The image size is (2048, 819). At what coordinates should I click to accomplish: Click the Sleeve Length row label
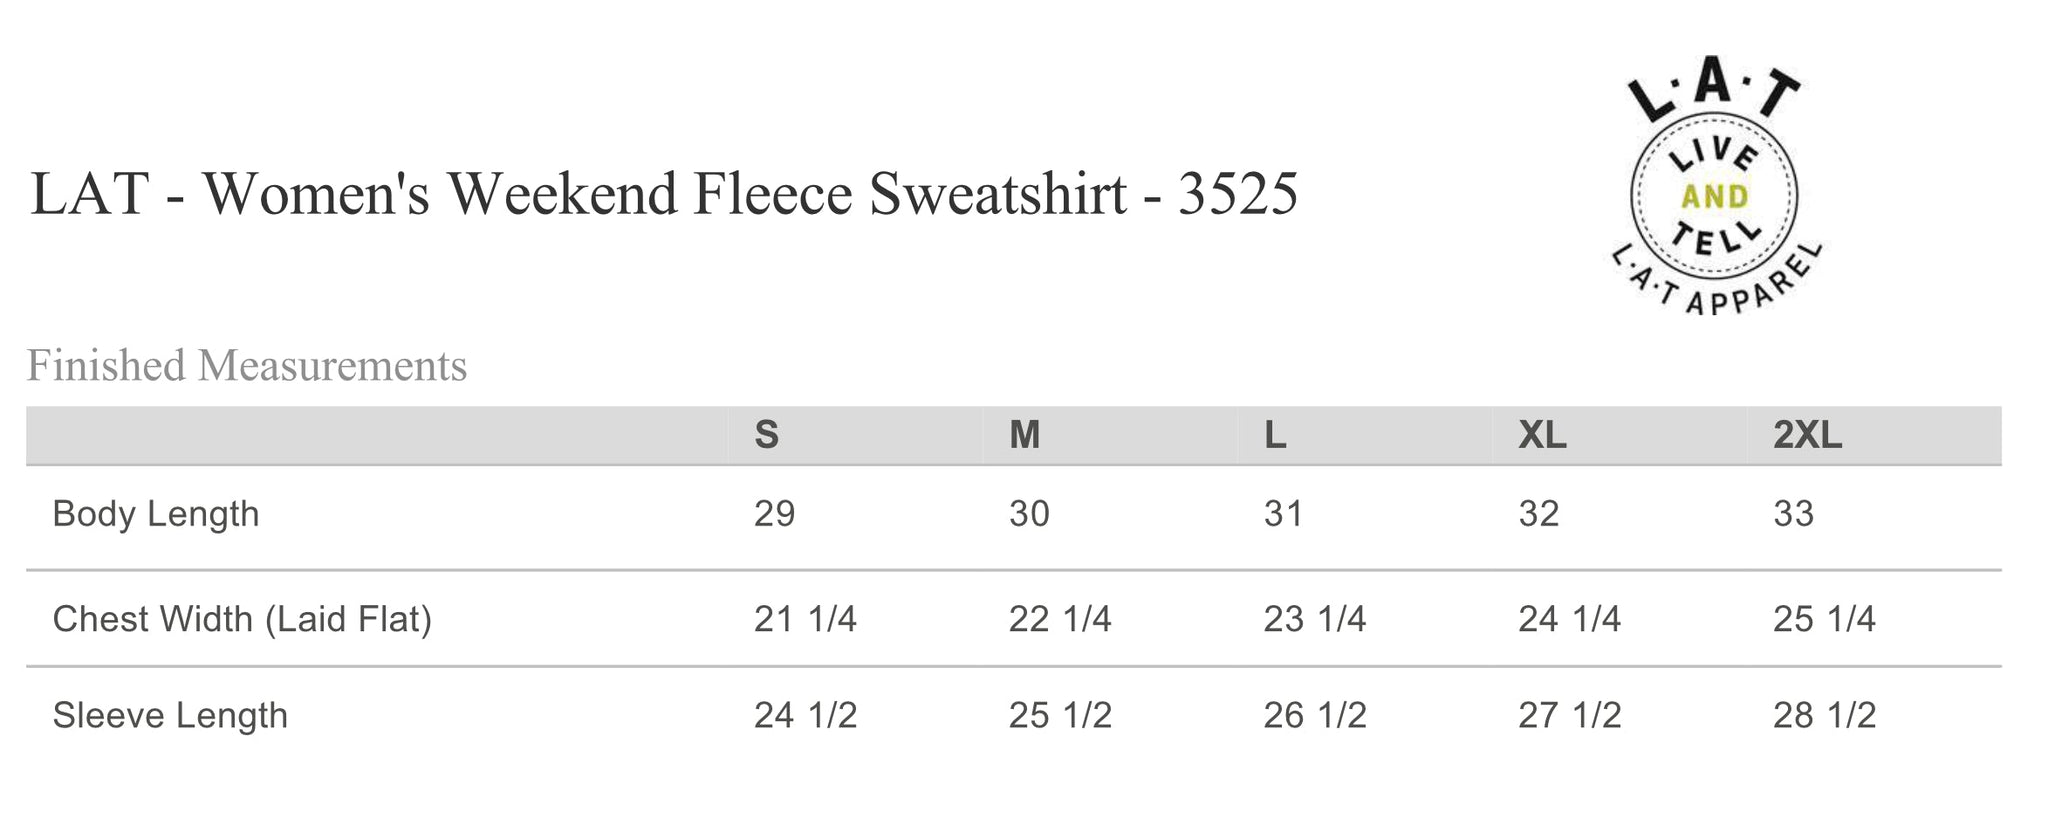click(x=170, y=716)
